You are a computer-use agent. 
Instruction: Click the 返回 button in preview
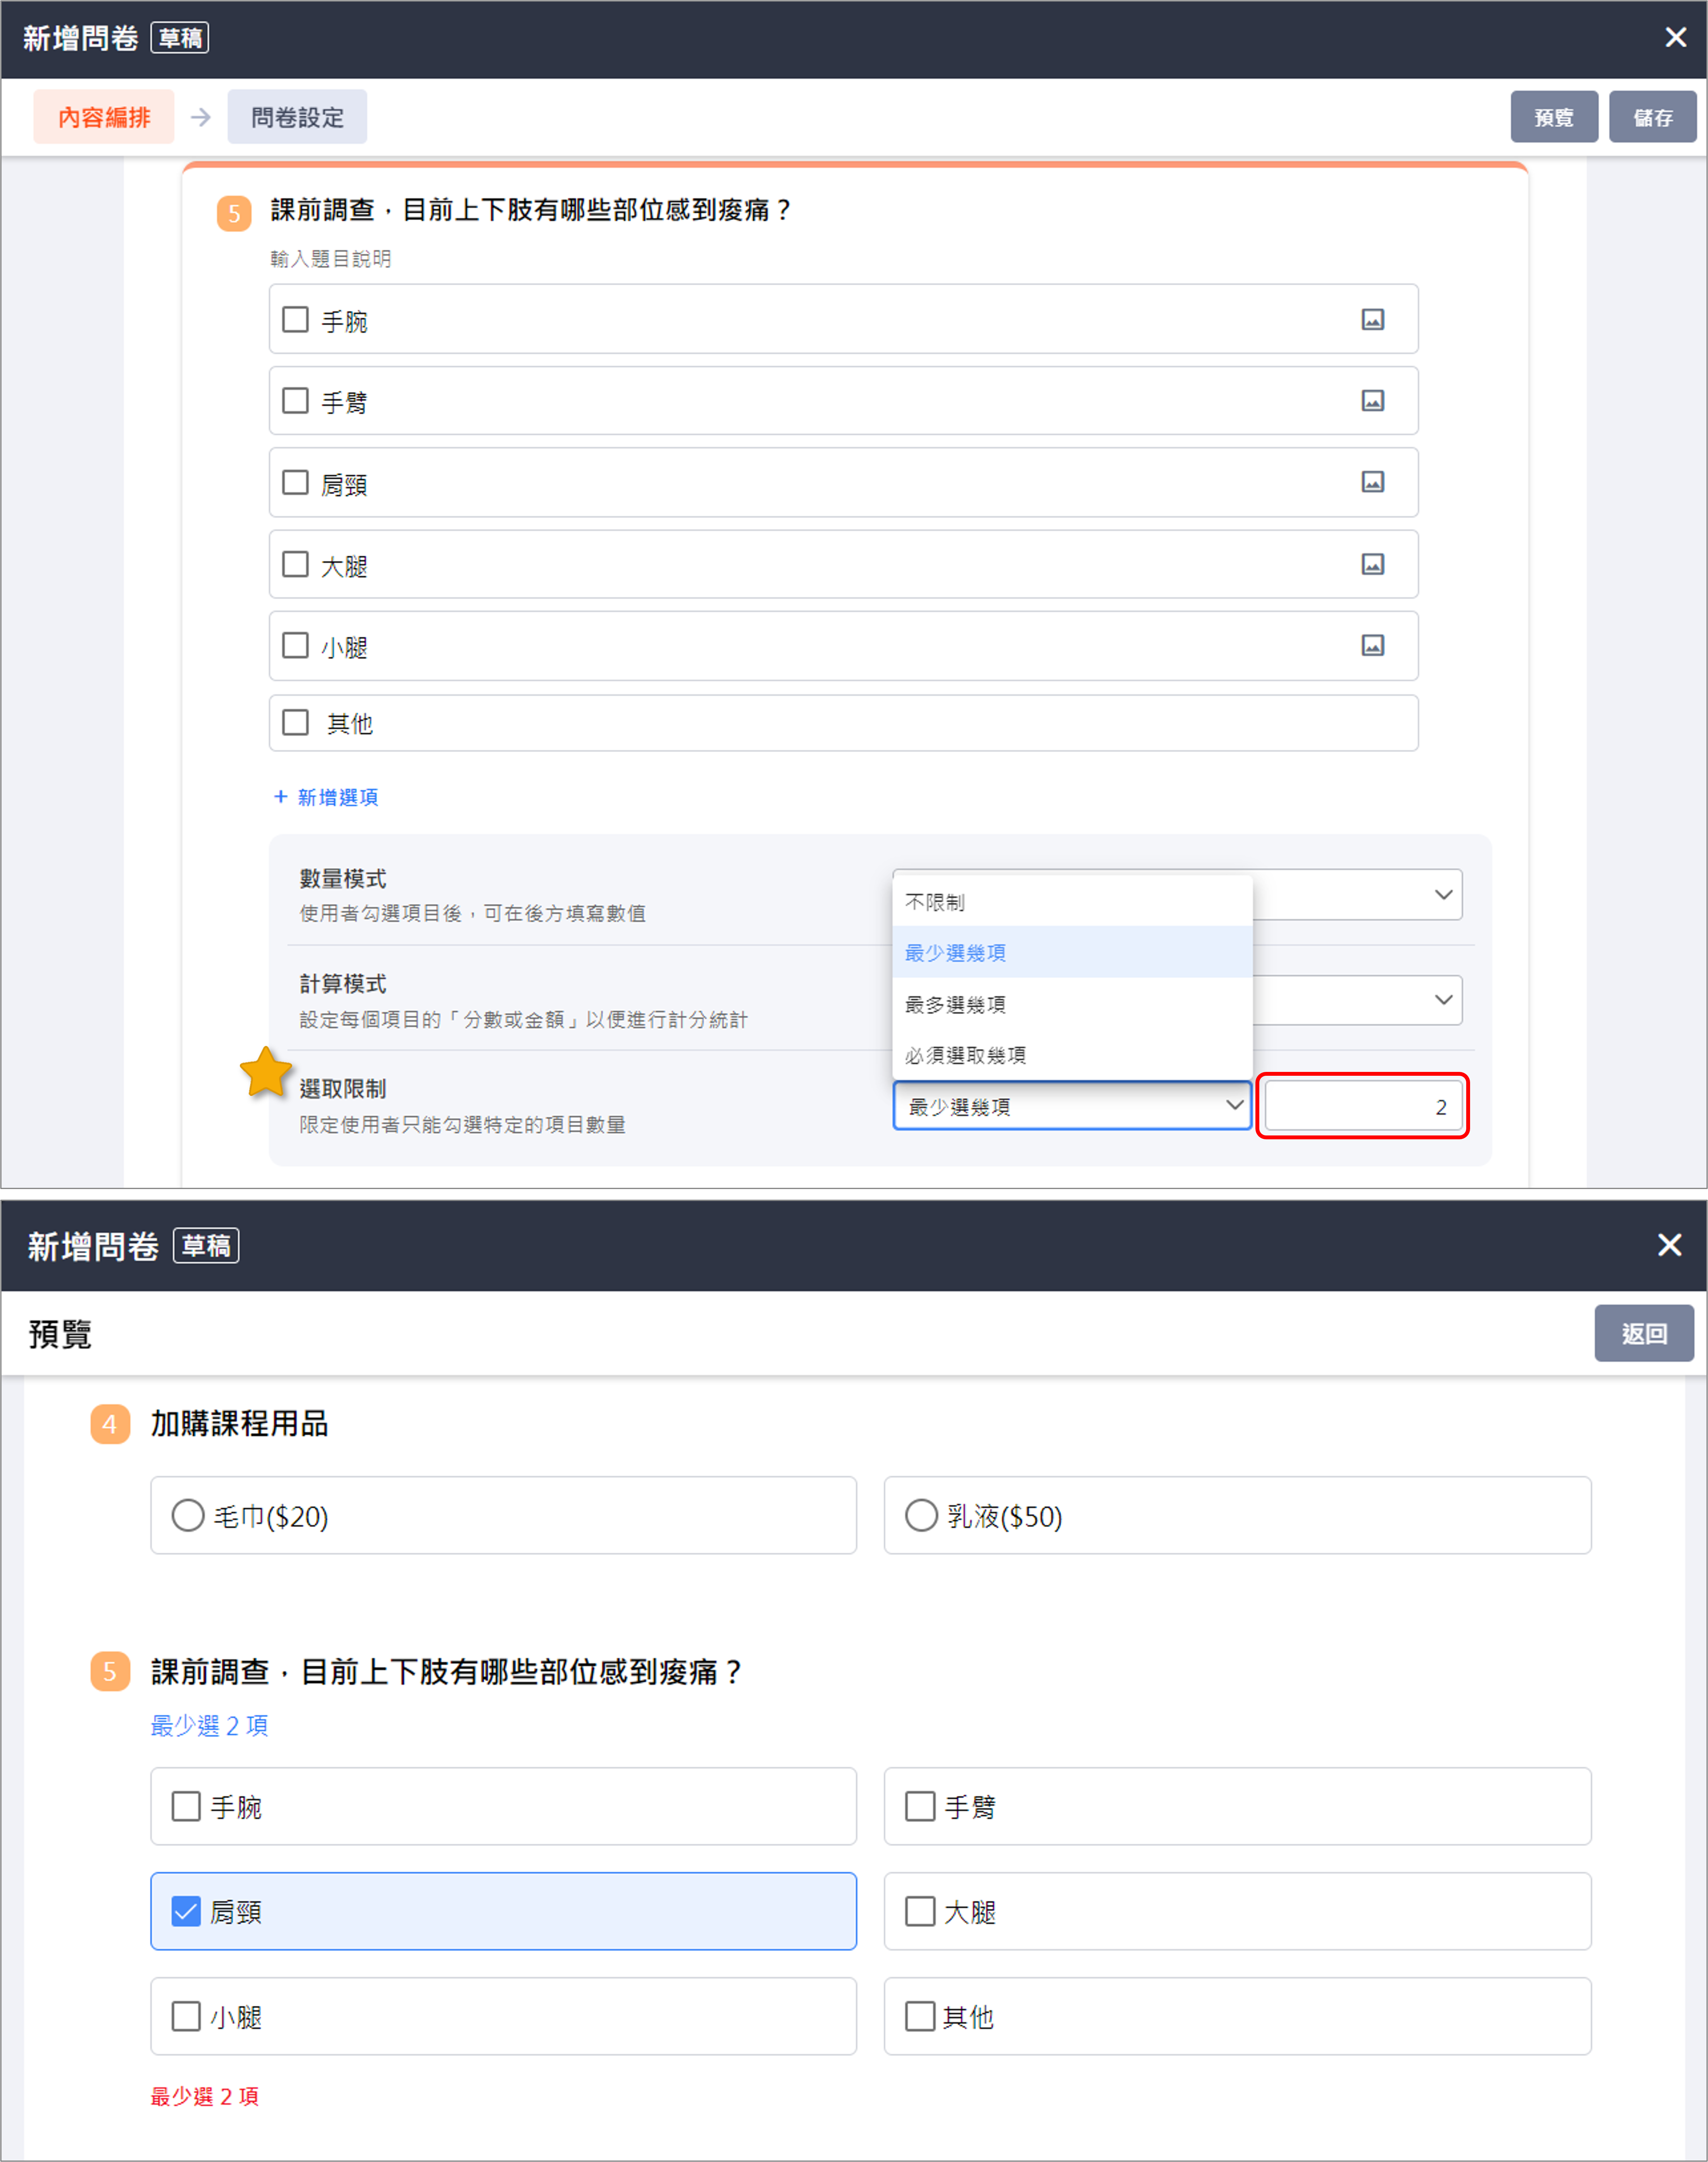pos(1644,1333)
